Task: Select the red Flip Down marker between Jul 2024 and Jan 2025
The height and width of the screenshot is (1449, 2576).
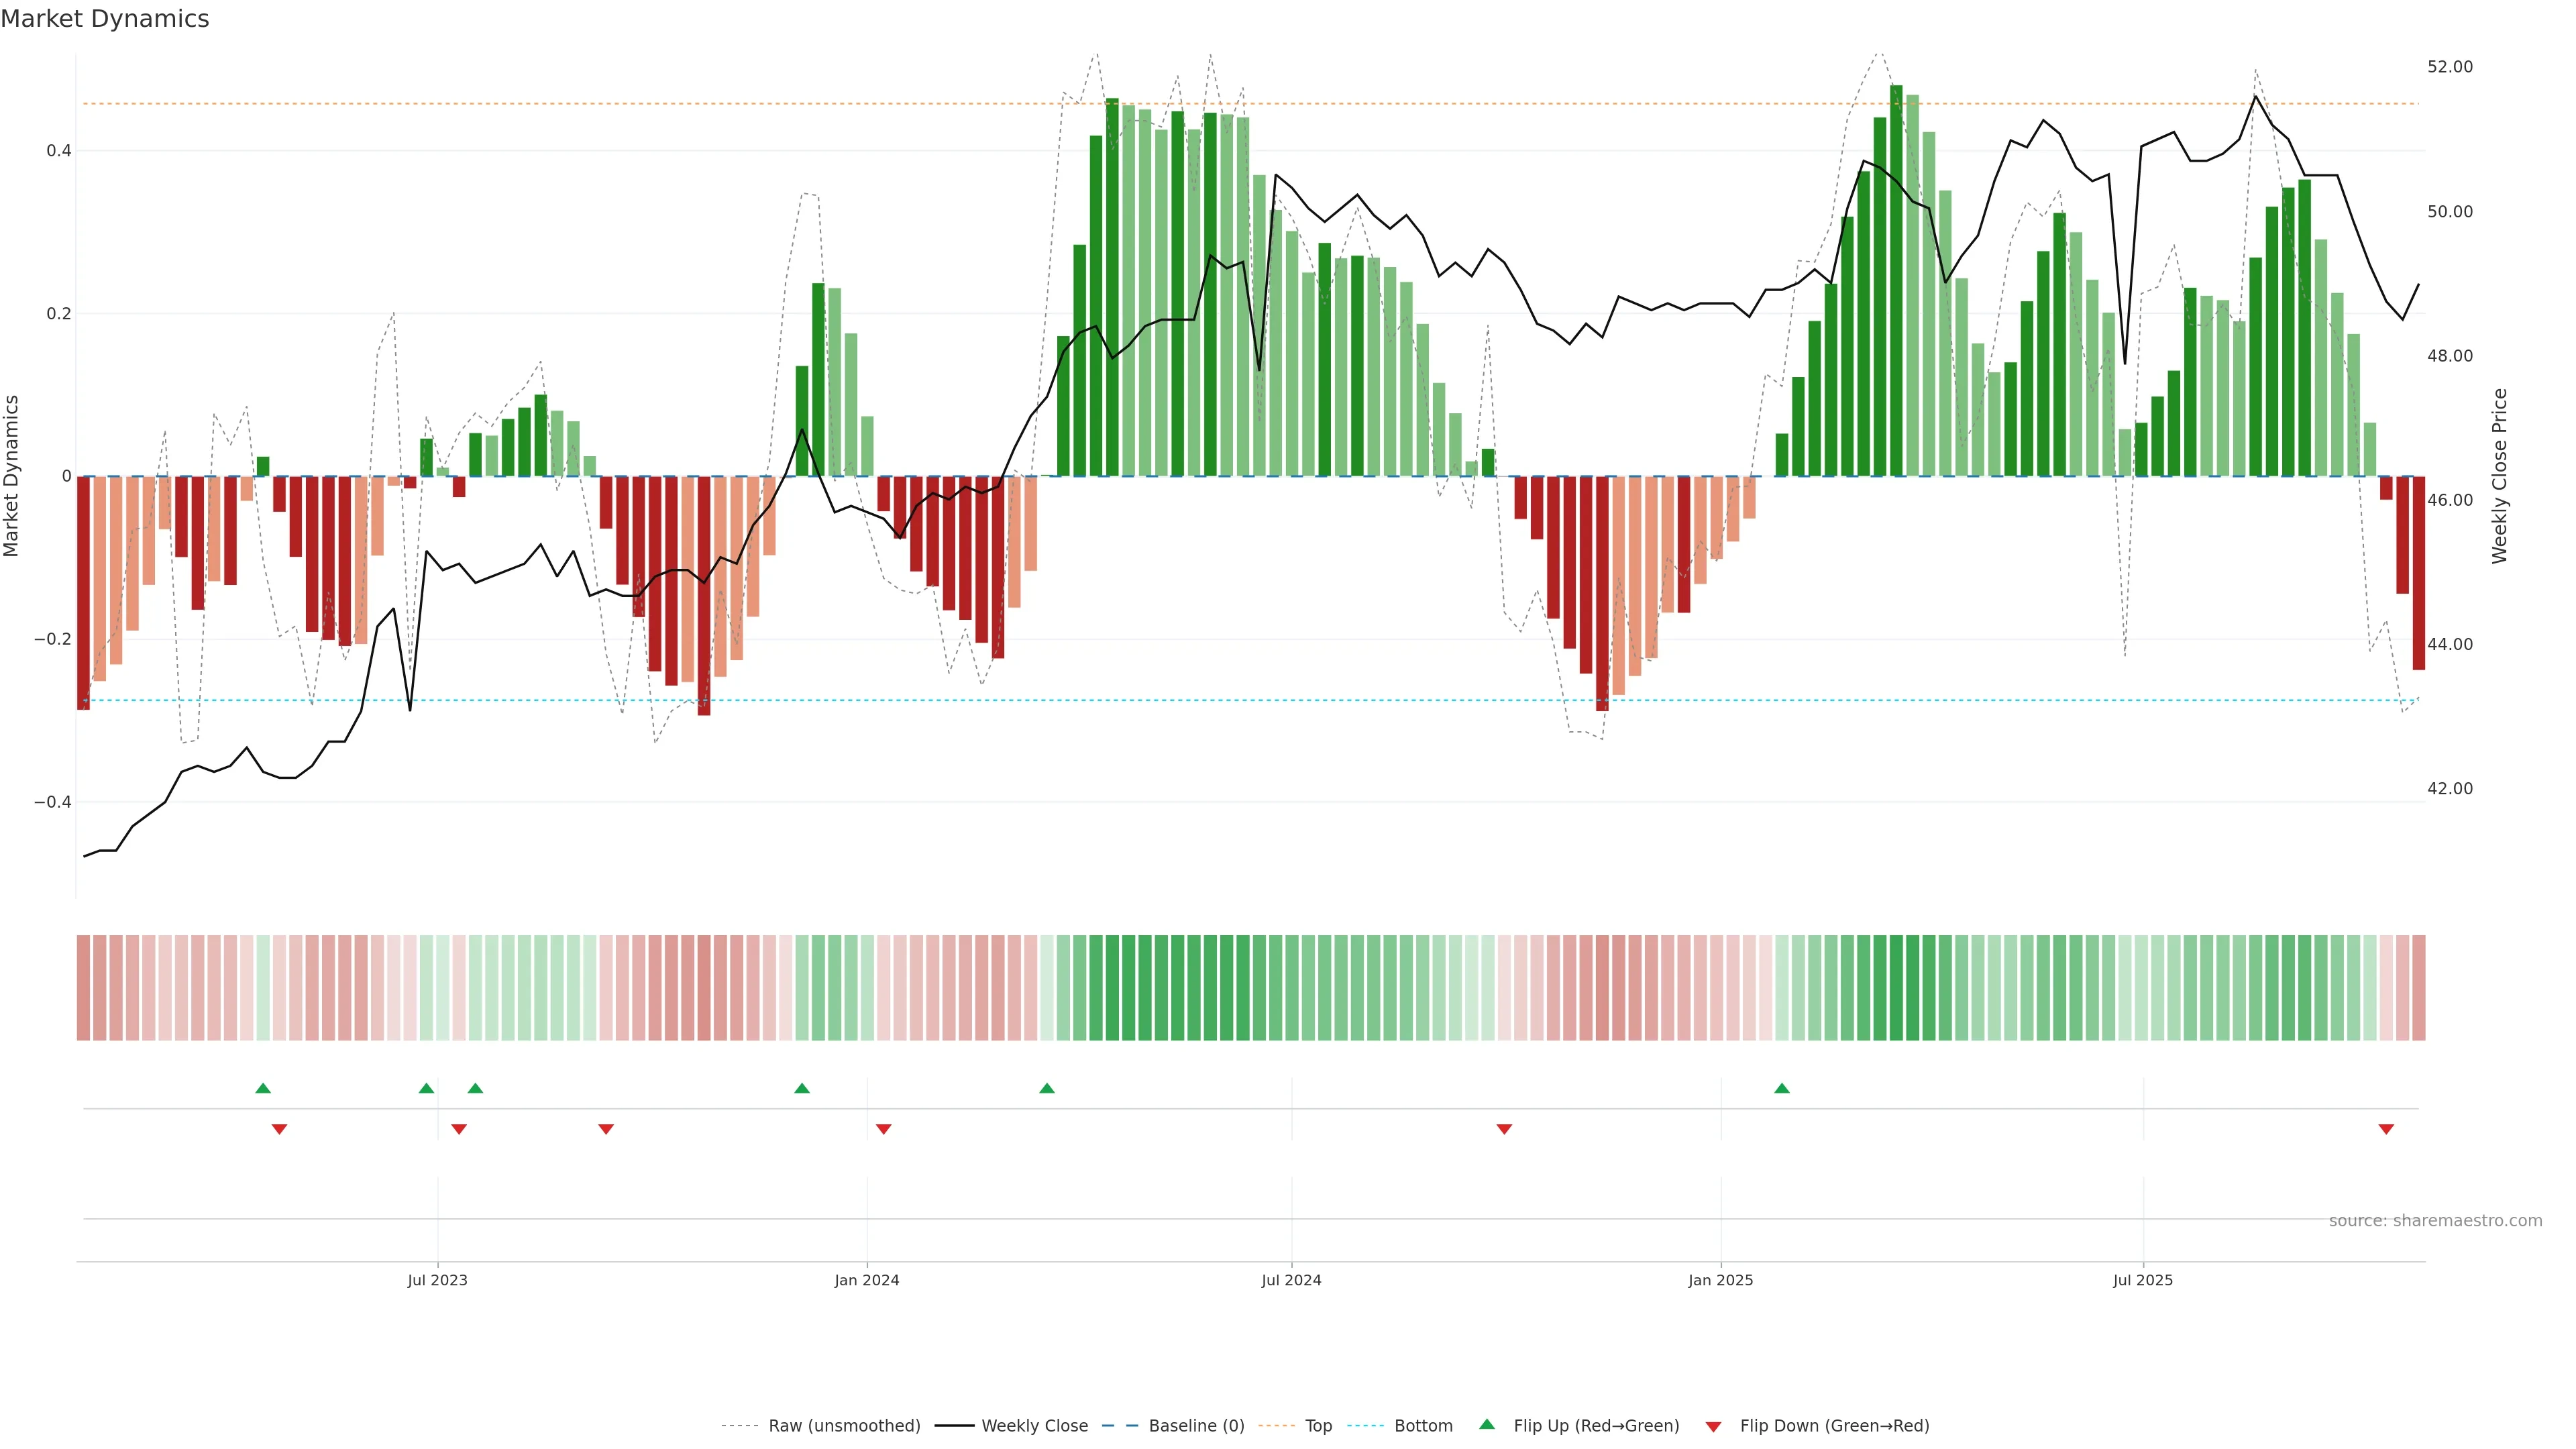Action: click(x=1504, y=1129)
